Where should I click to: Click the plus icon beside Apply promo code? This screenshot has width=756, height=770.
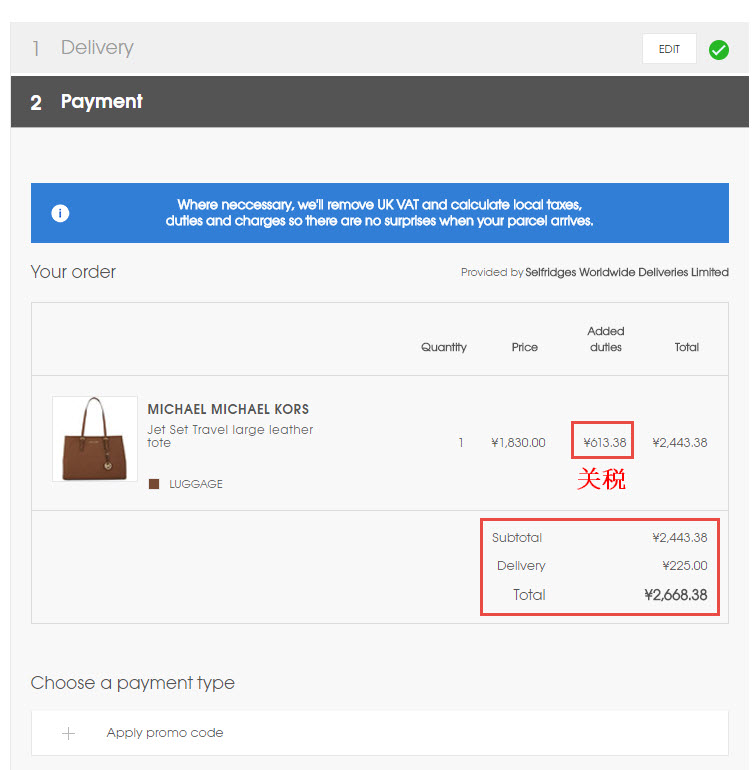(68, 734)
